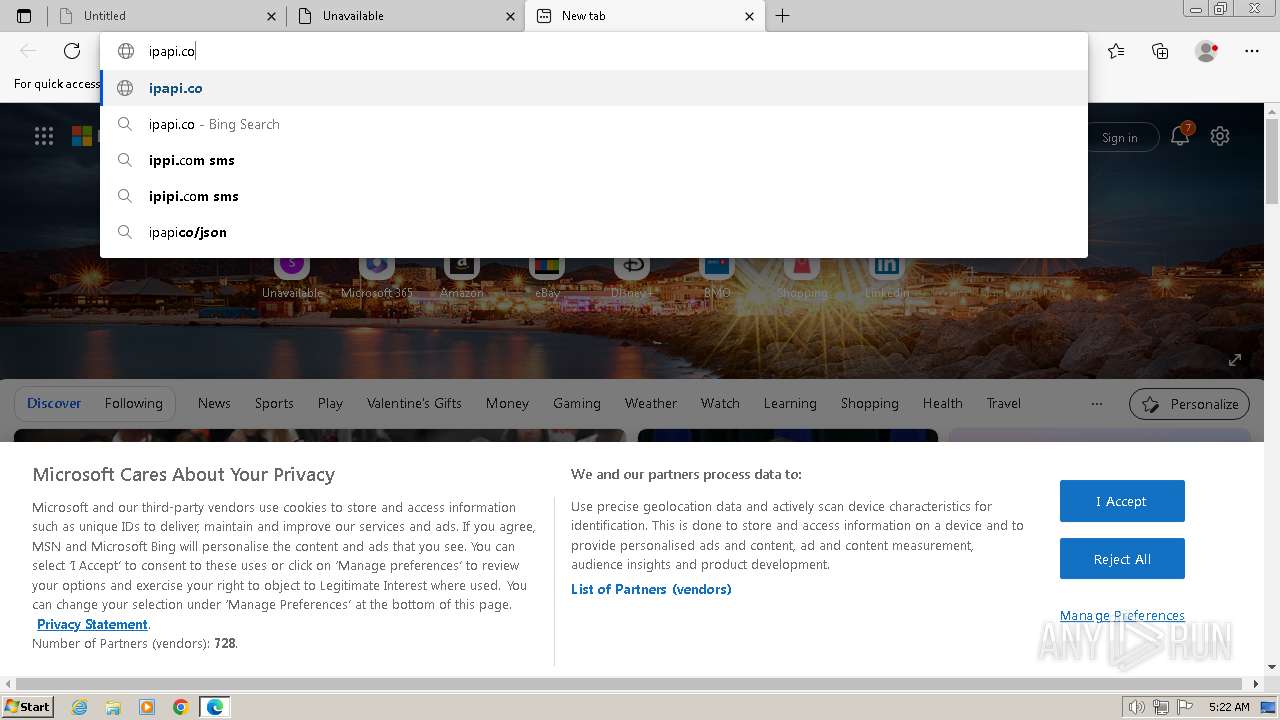Open the Sports category
1280x720 pixels.
(x=274, y=403)
